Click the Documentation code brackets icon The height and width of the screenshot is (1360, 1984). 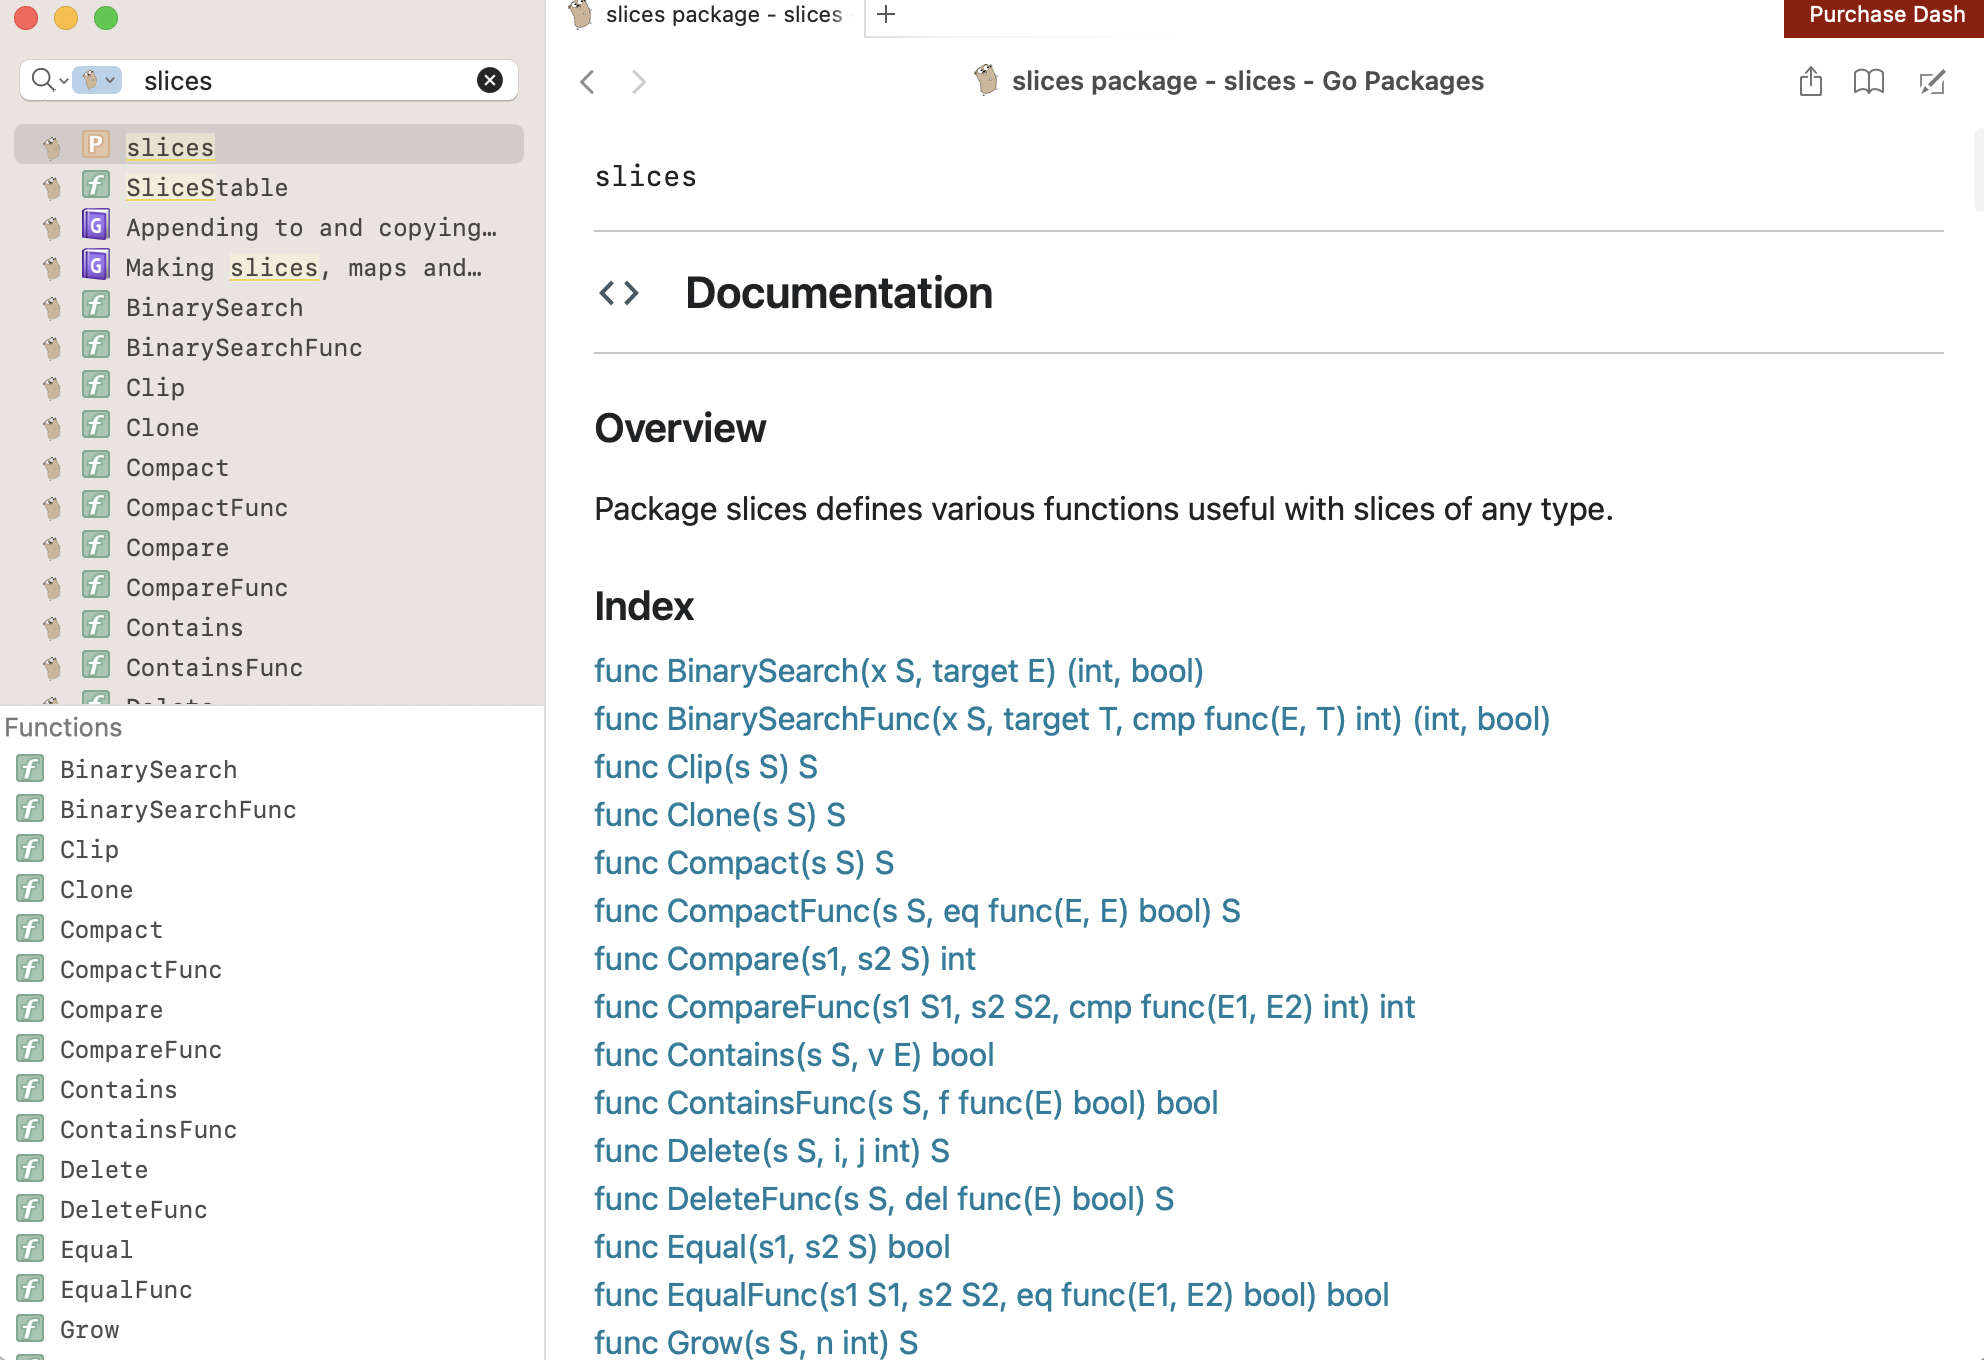[x=618, y=293]
